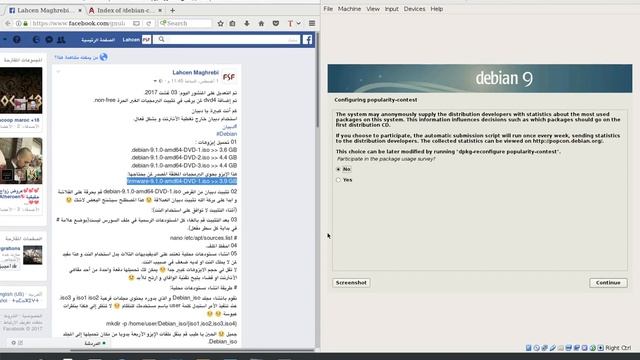This screenshot has height=360, width=640.
Task: Click VirtualBox hard disk status icon
Action: tap(529, 348)
